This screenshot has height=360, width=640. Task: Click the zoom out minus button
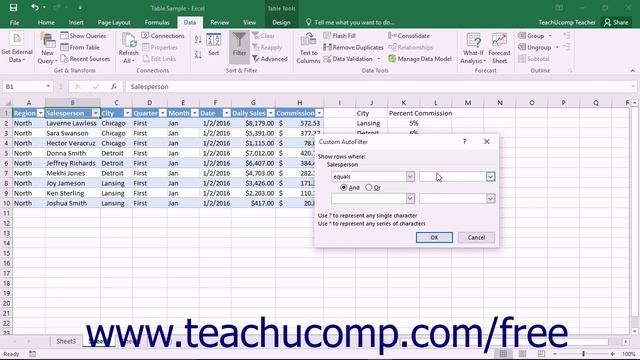(555, 354)
